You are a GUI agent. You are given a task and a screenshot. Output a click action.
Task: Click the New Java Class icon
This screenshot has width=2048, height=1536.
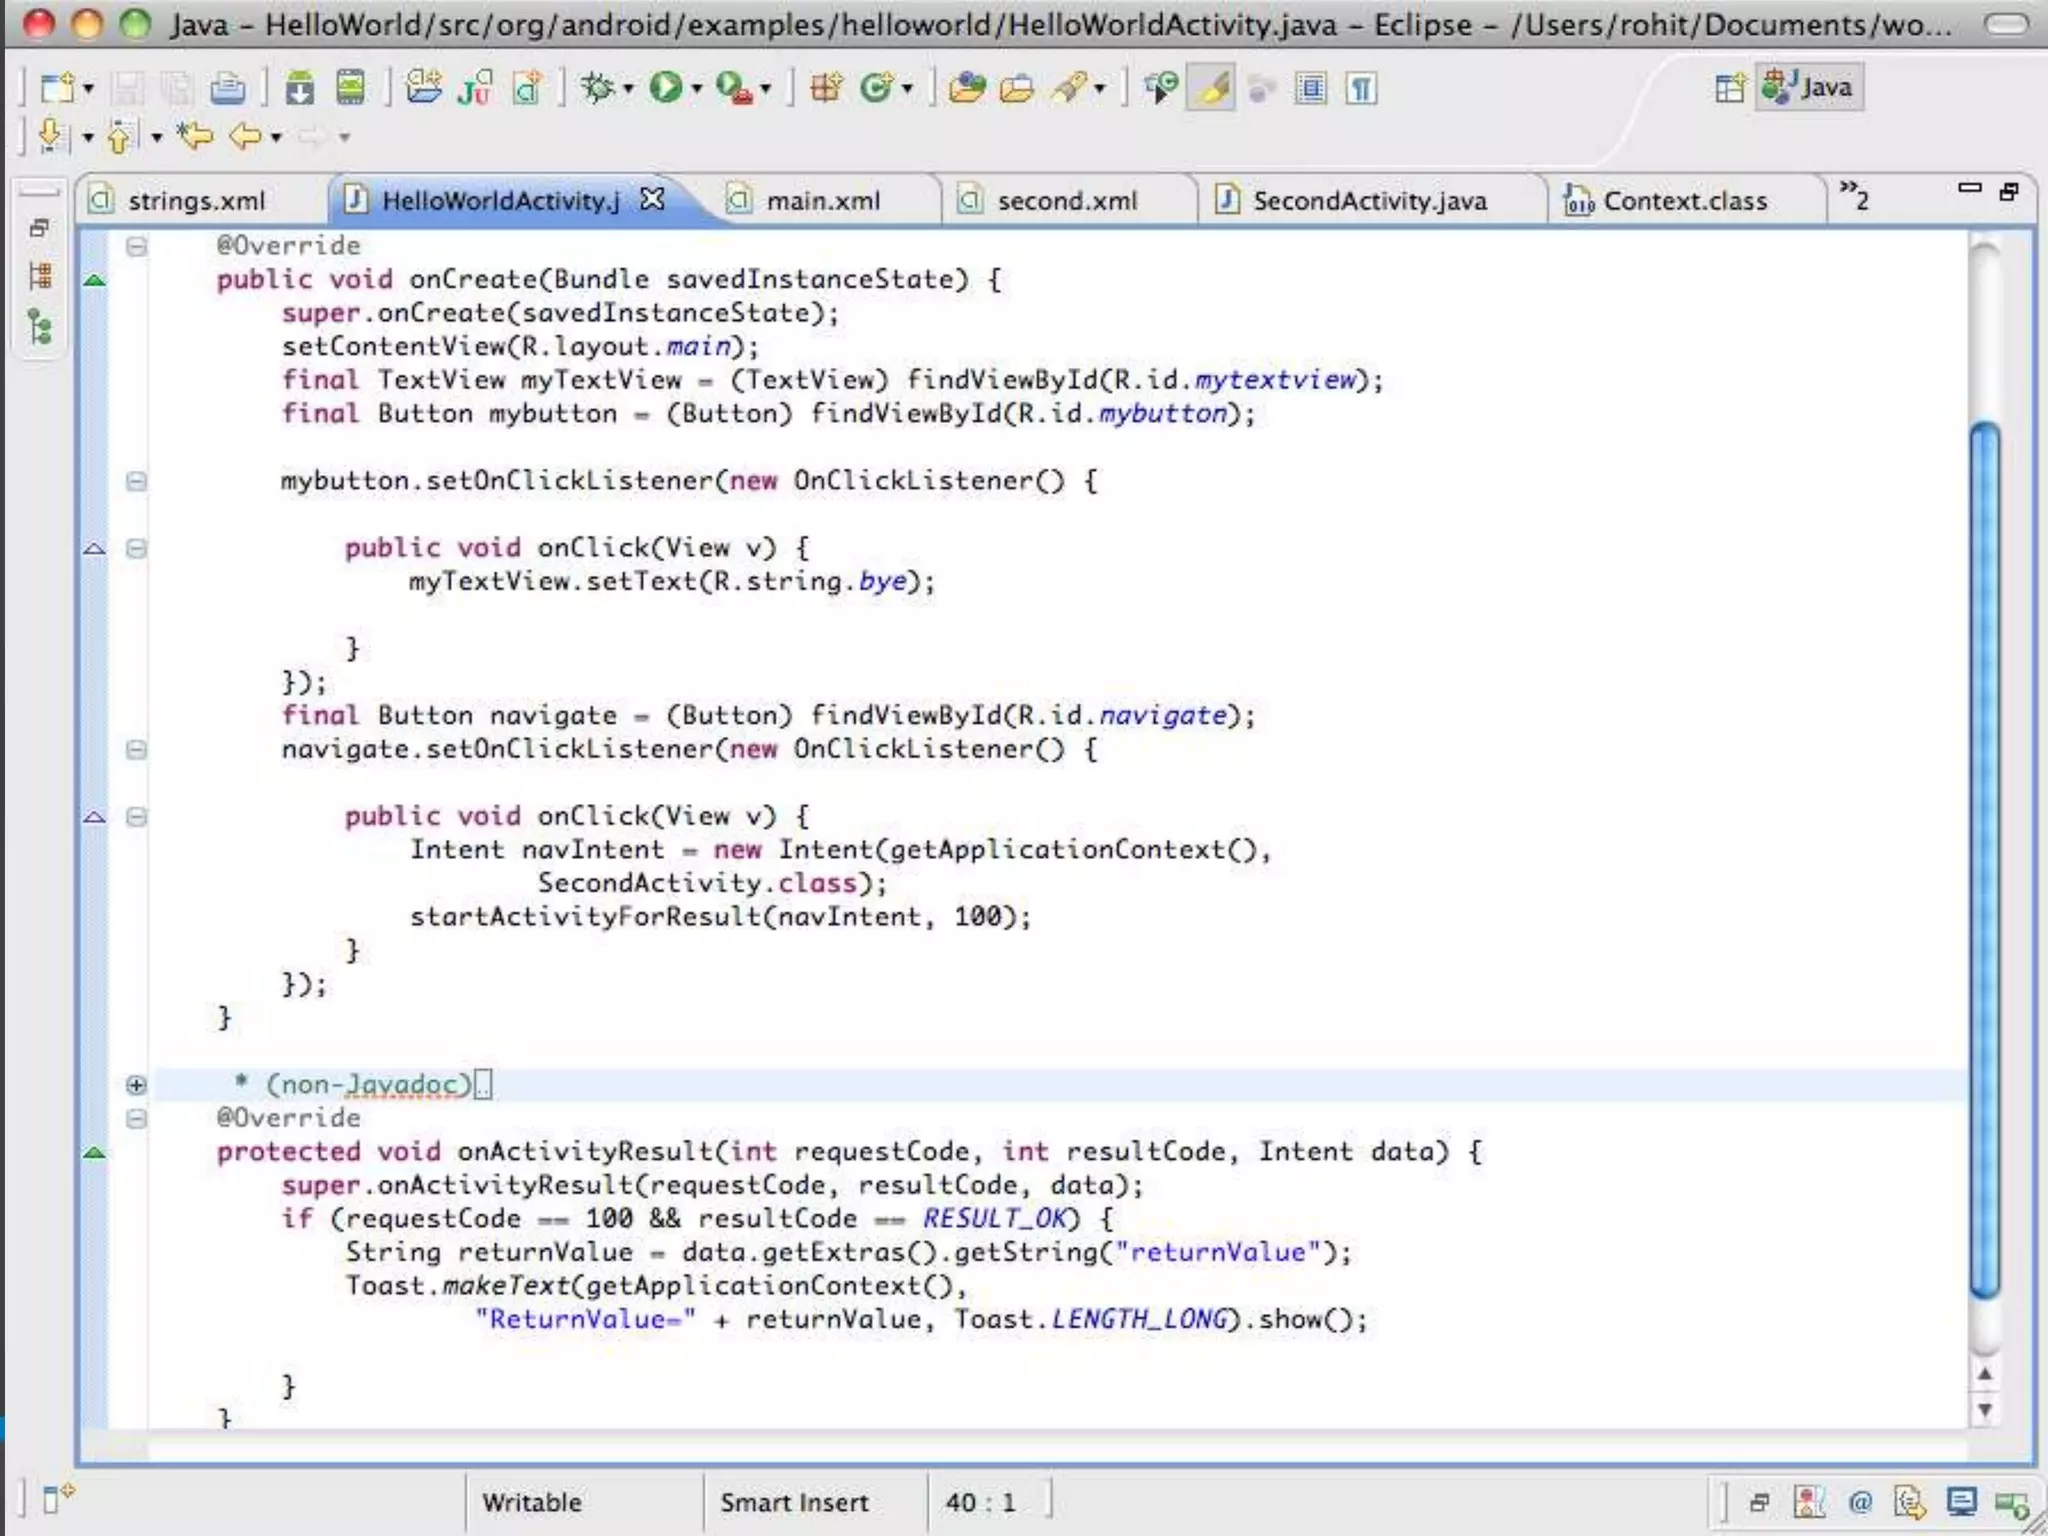point(876,88)
